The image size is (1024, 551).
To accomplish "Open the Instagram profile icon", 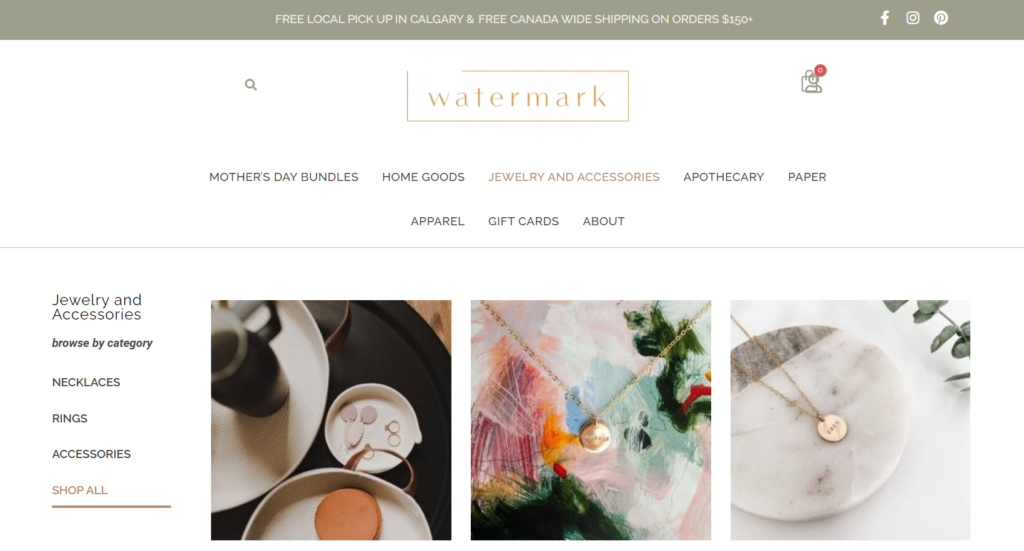I will click(912, 18).
